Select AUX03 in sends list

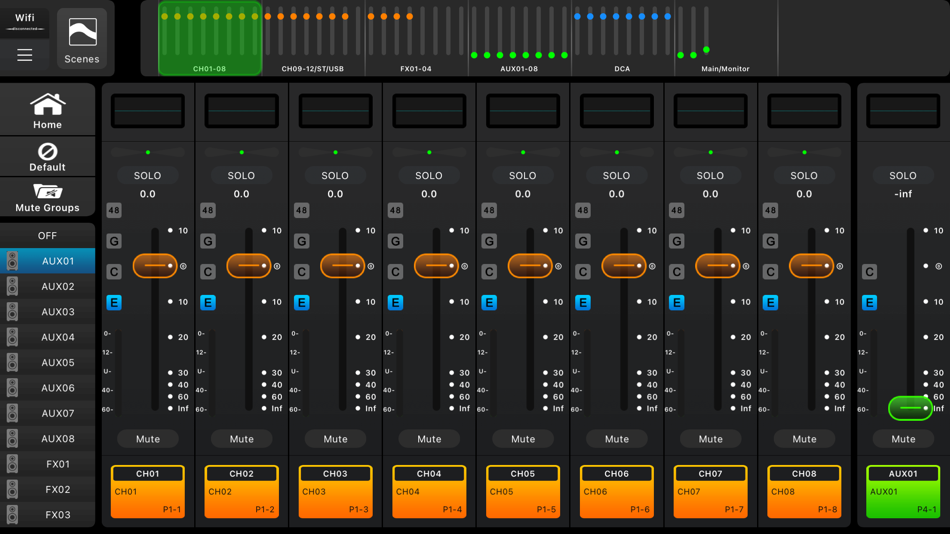[47, 312]
